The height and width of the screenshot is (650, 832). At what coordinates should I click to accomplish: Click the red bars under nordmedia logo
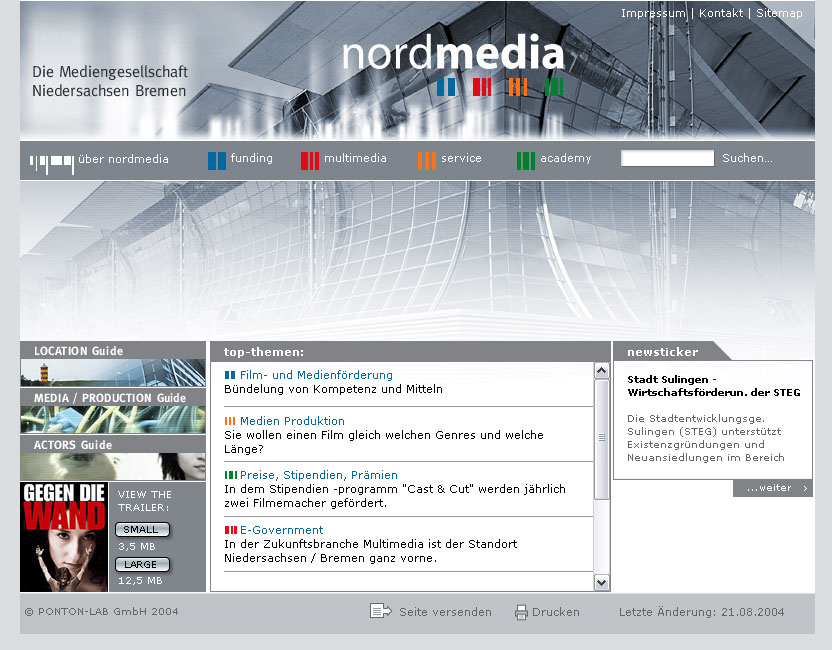click(482, 87)
